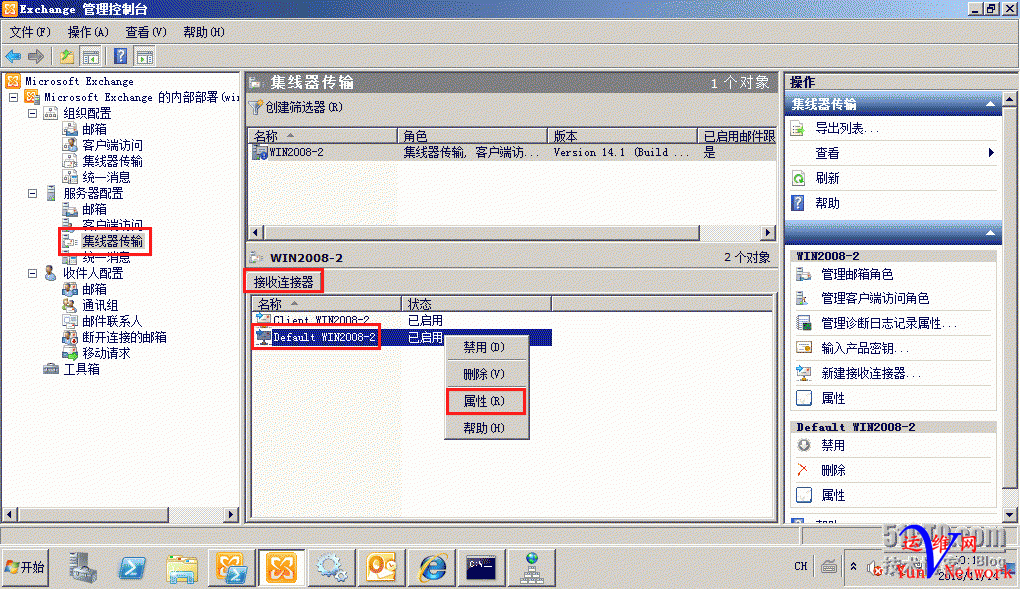
Task: Click the 导出列表 icon in actions pane
Action: point(798,129)
